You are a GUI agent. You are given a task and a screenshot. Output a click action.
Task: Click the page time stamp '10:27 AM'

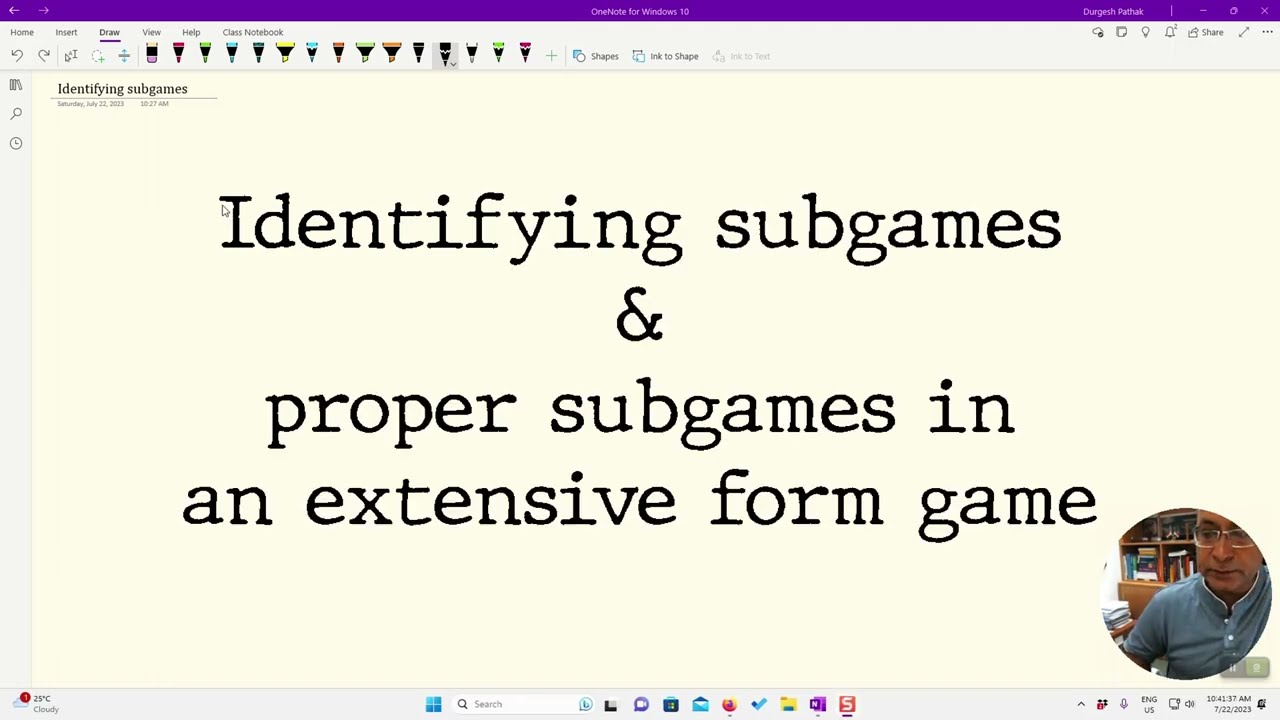point(154,104)
